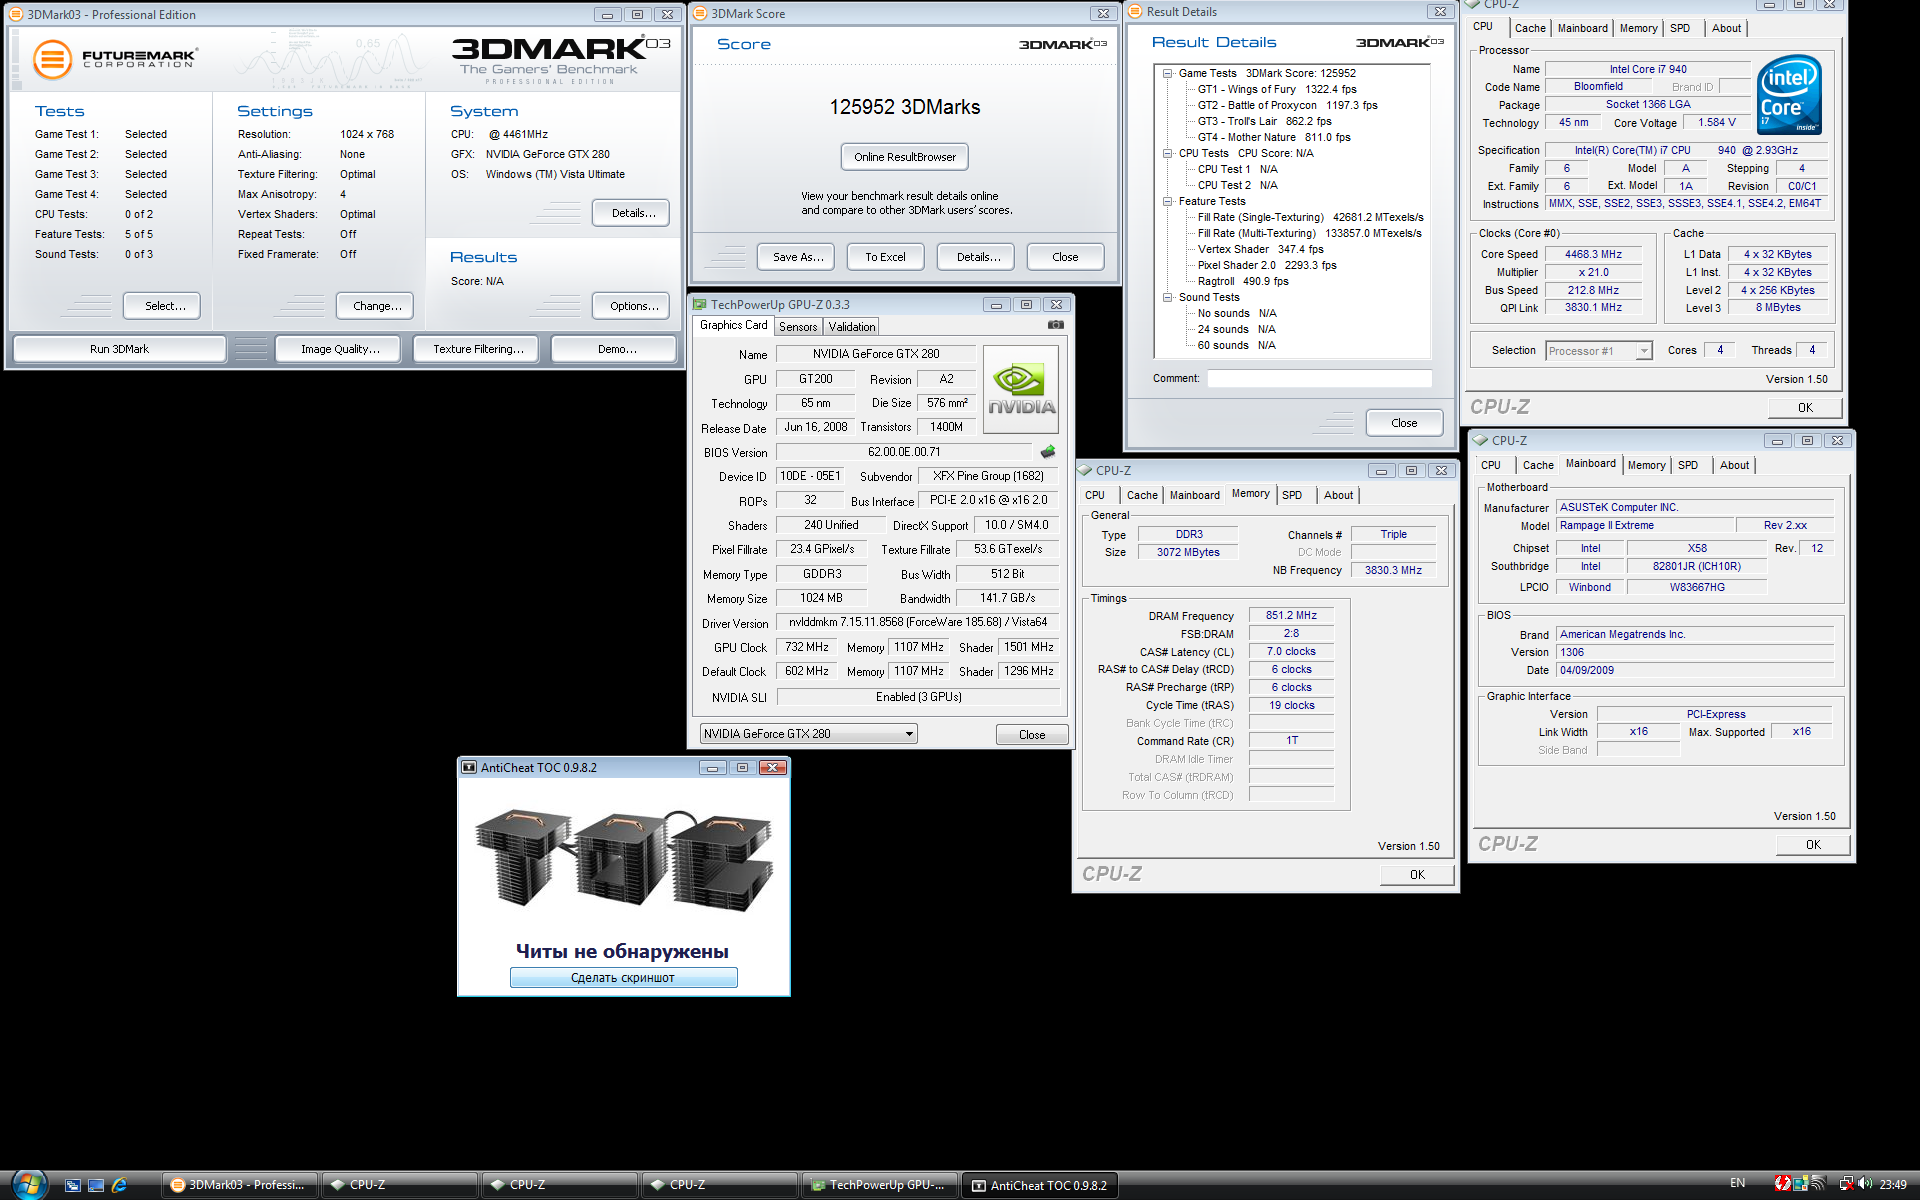Open Texture Filtering... in 3DMark03
Image resolution: width=1920 pixels, height=1200 pixels.
pyautogui.click(x=478, y=349)
